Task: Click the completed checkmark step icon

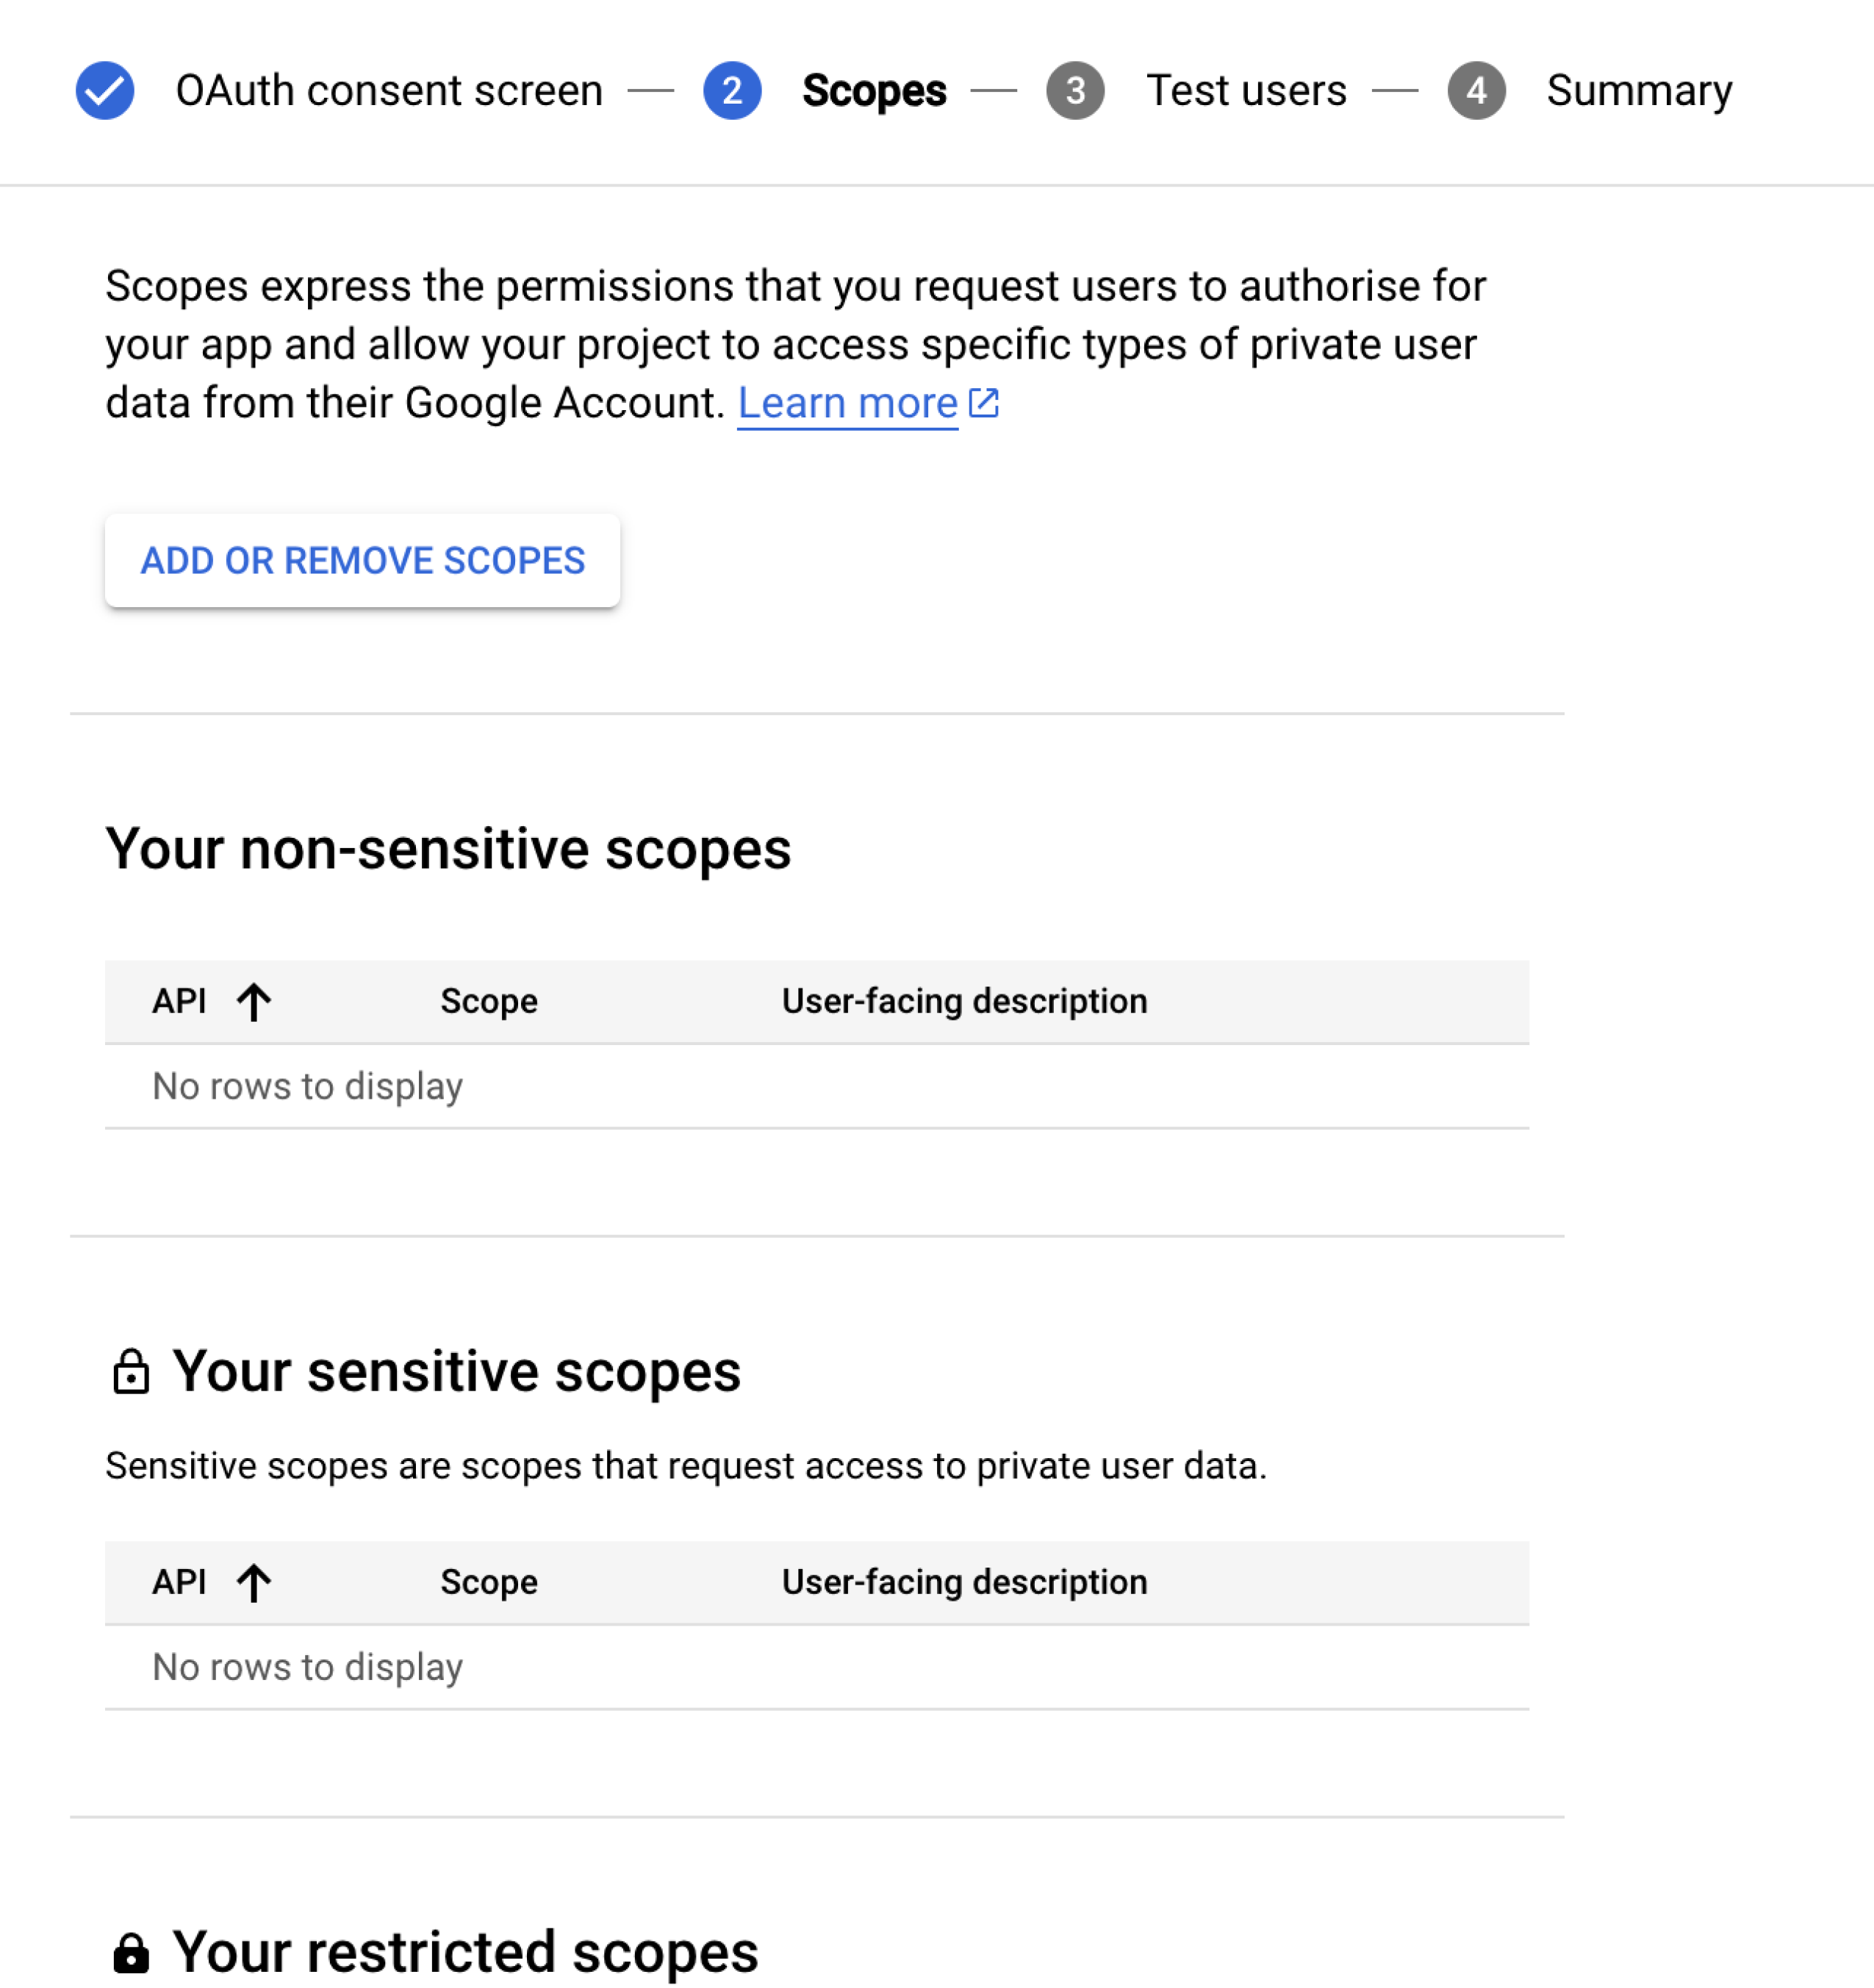Action: (x=105, y=91)
